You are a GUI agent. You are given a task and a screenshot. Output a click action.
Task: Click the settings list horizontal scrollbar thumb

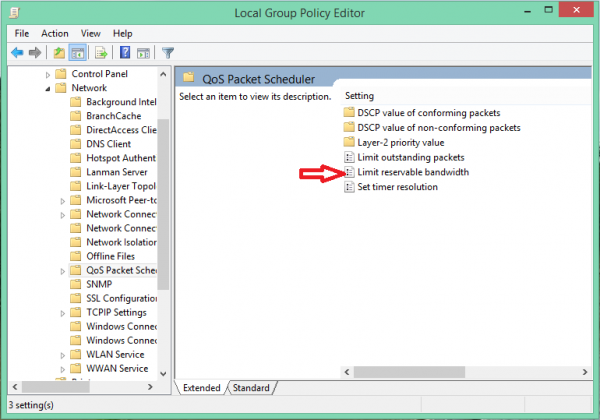click(x=409, y=372)
